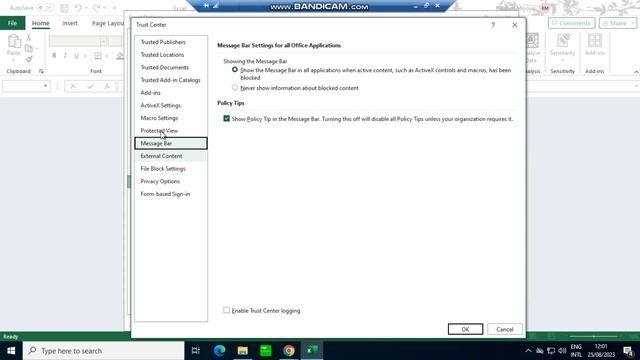The height and width of the screenshot is (360, 640).
Task: Select Message Bar category
Action: [x=171, y=143]
